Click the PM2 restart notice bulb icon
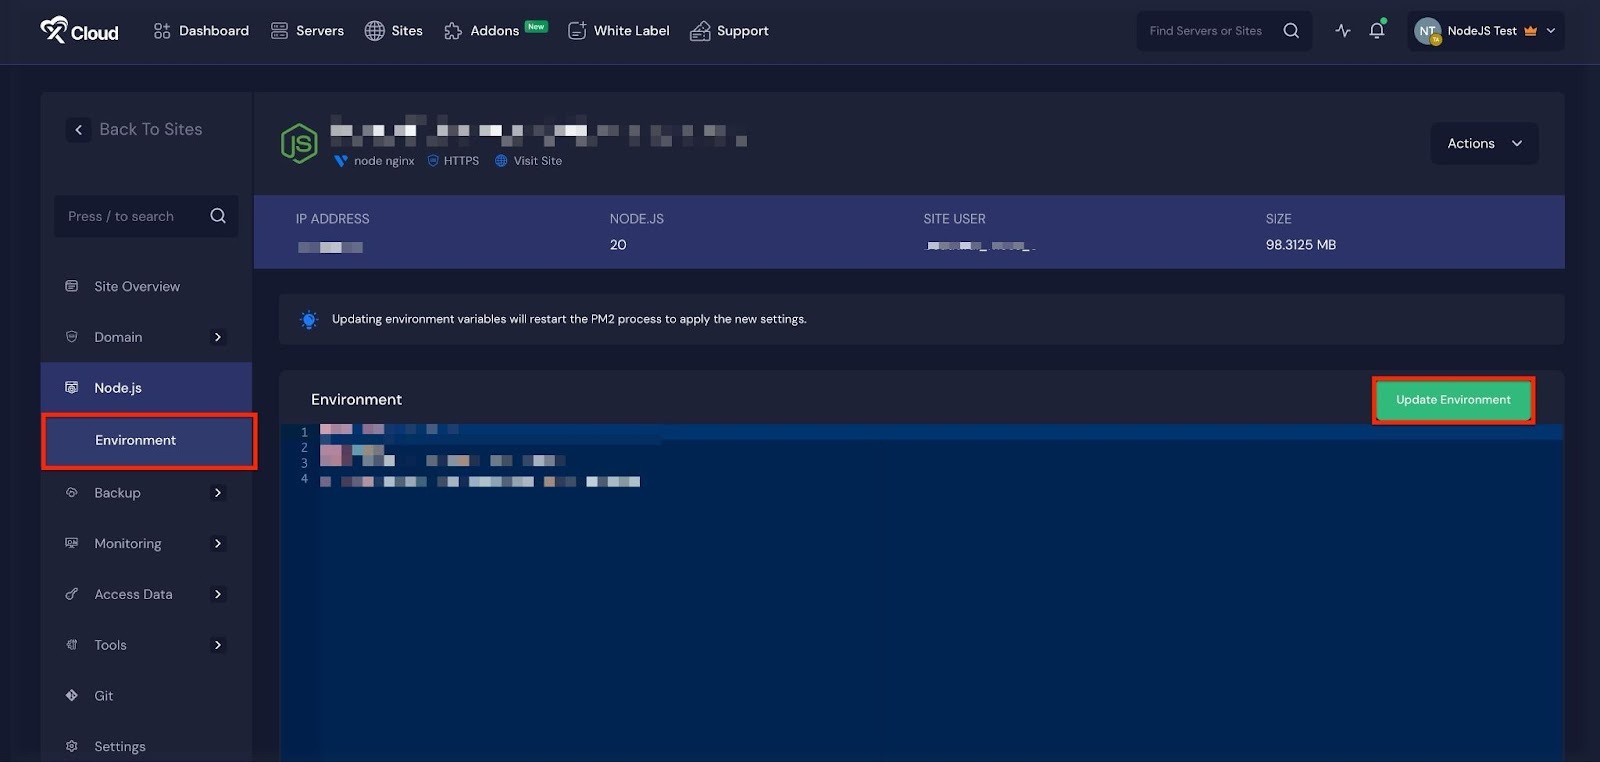1600x762 pixels. click(x=309, y=320)
